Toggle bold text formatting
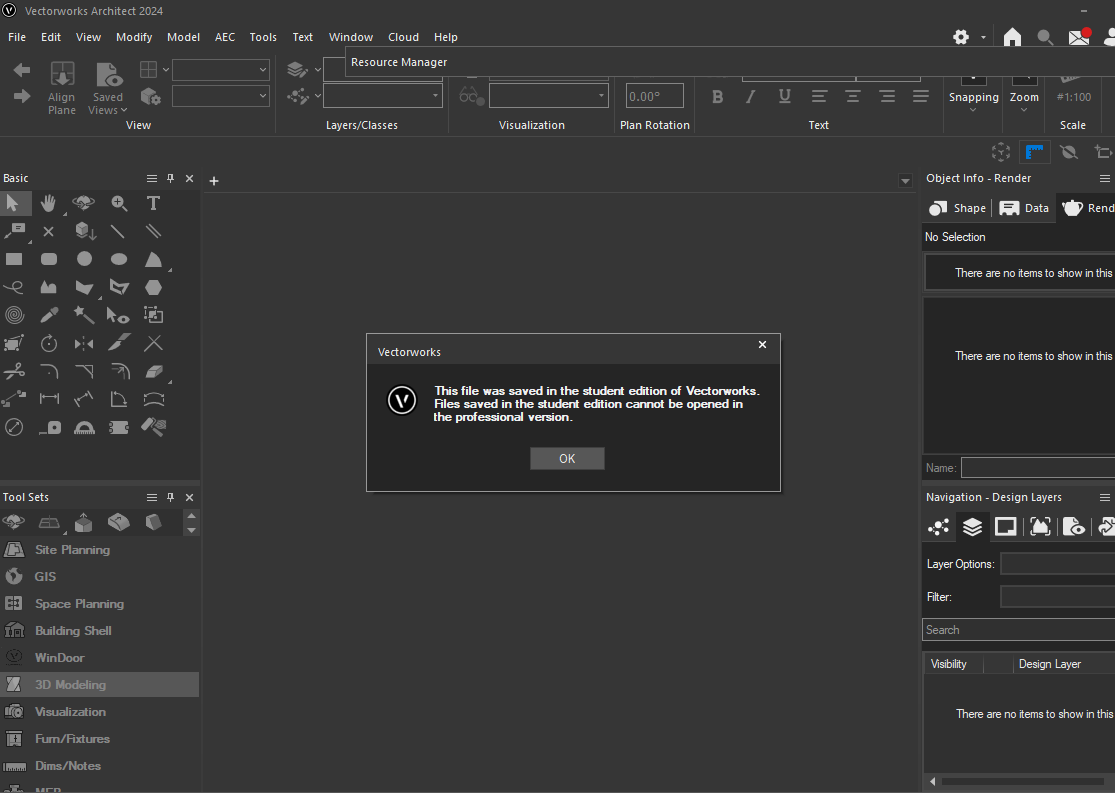Viewport: 1115px width, 793px height. coord(716,96)
